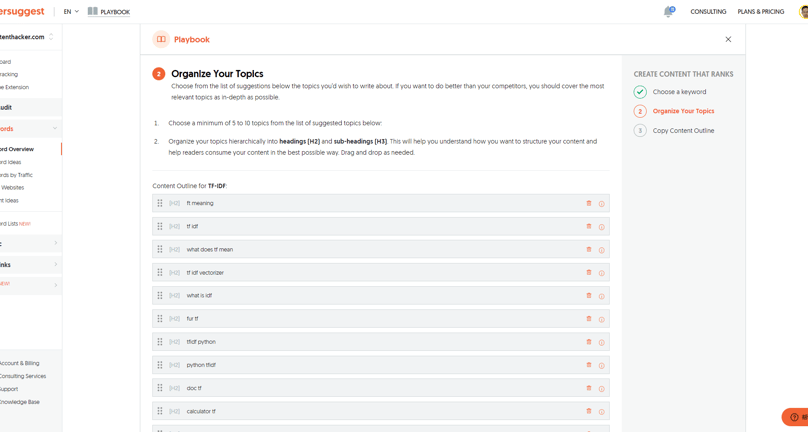Open the notifications bell

668,11
